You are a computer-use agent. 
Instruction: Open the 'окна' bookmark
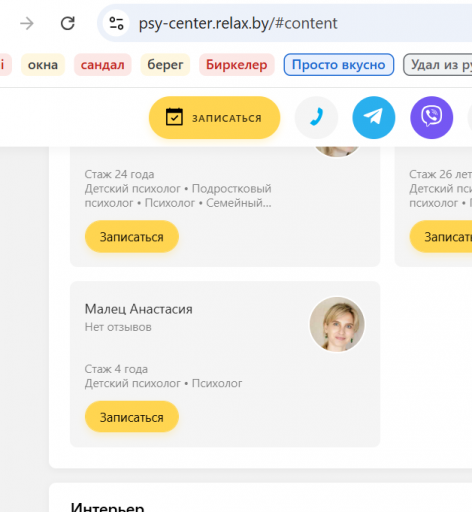click(x=43, y=65)
